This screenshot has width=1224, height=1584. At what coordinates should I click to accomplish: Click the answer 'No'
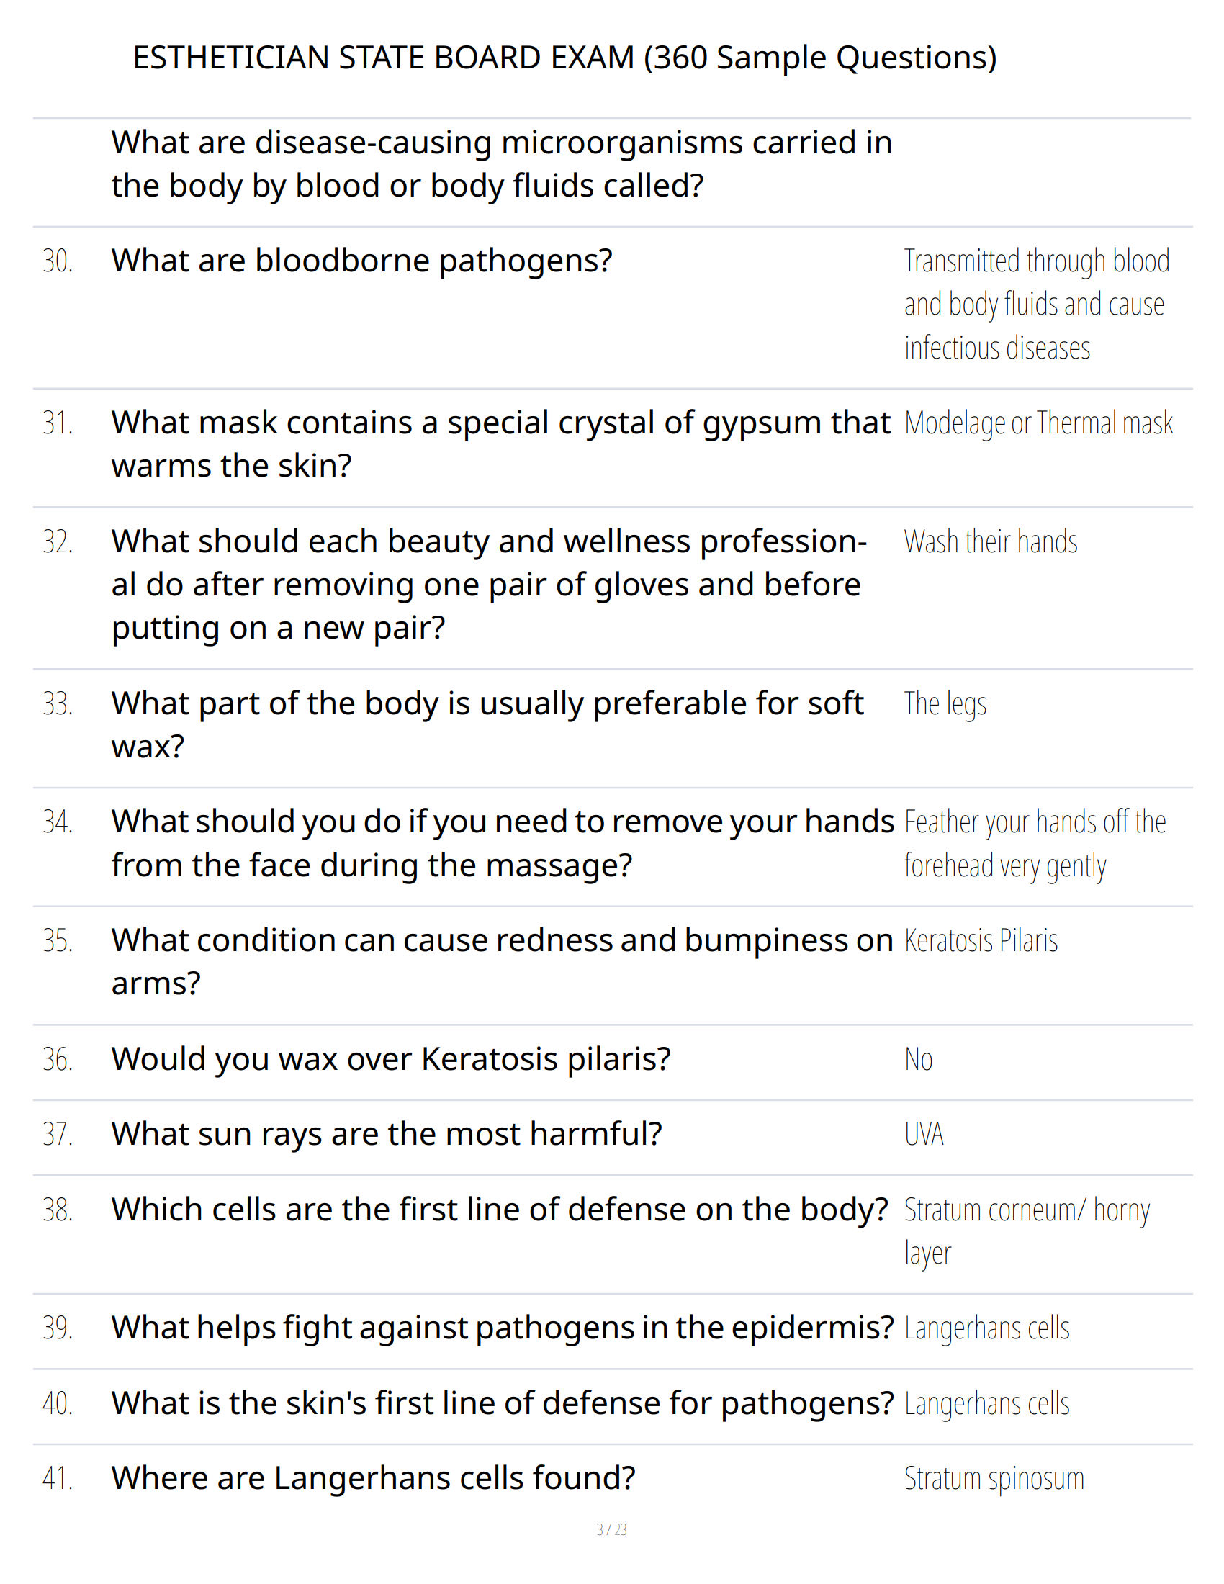point(918,1060)
